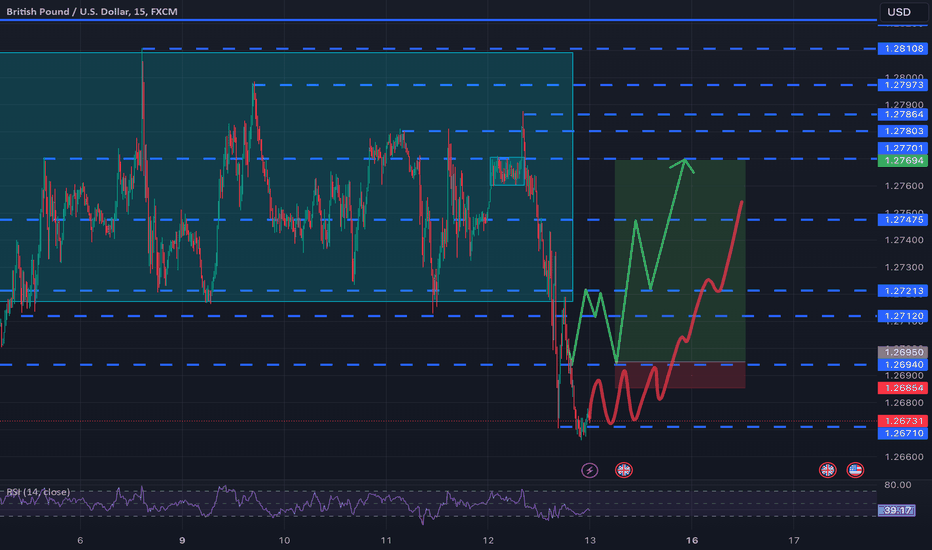Select the 1.27803 price level label
The width and height of the screenshot is (932, 550).
tap(903, 131)
